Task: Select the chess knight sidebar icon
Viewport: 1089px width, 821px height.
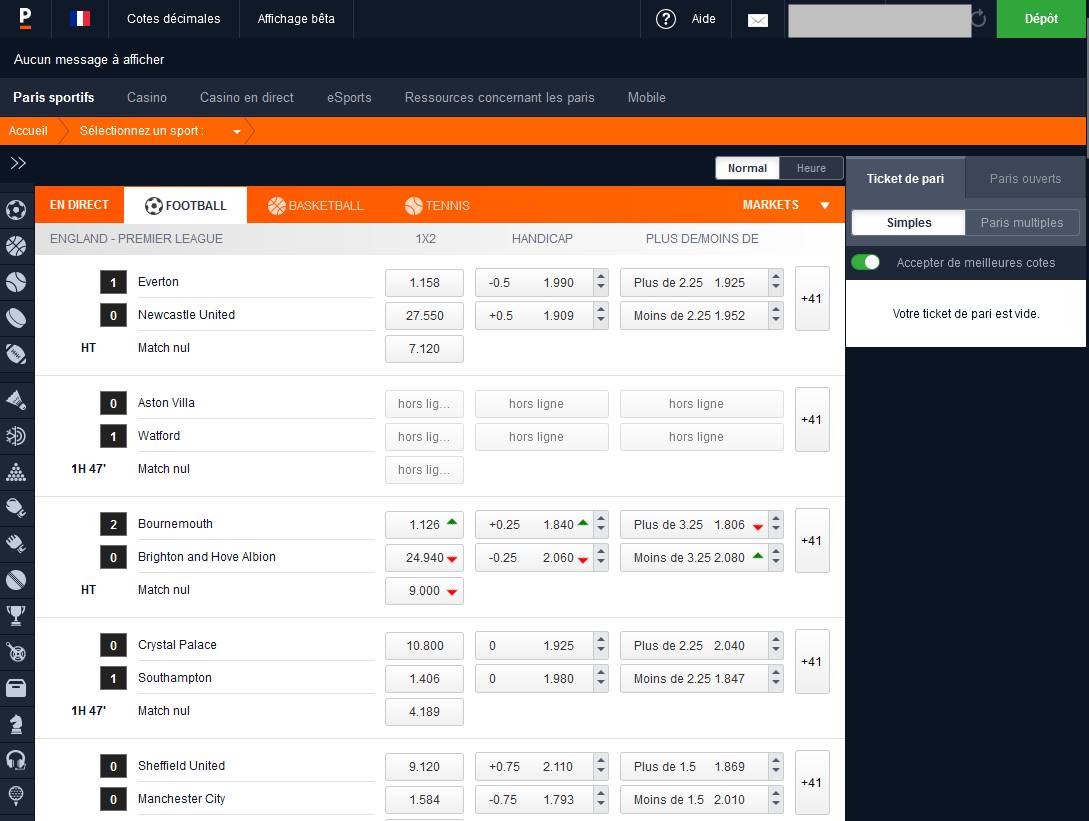Action: point(16,724)
